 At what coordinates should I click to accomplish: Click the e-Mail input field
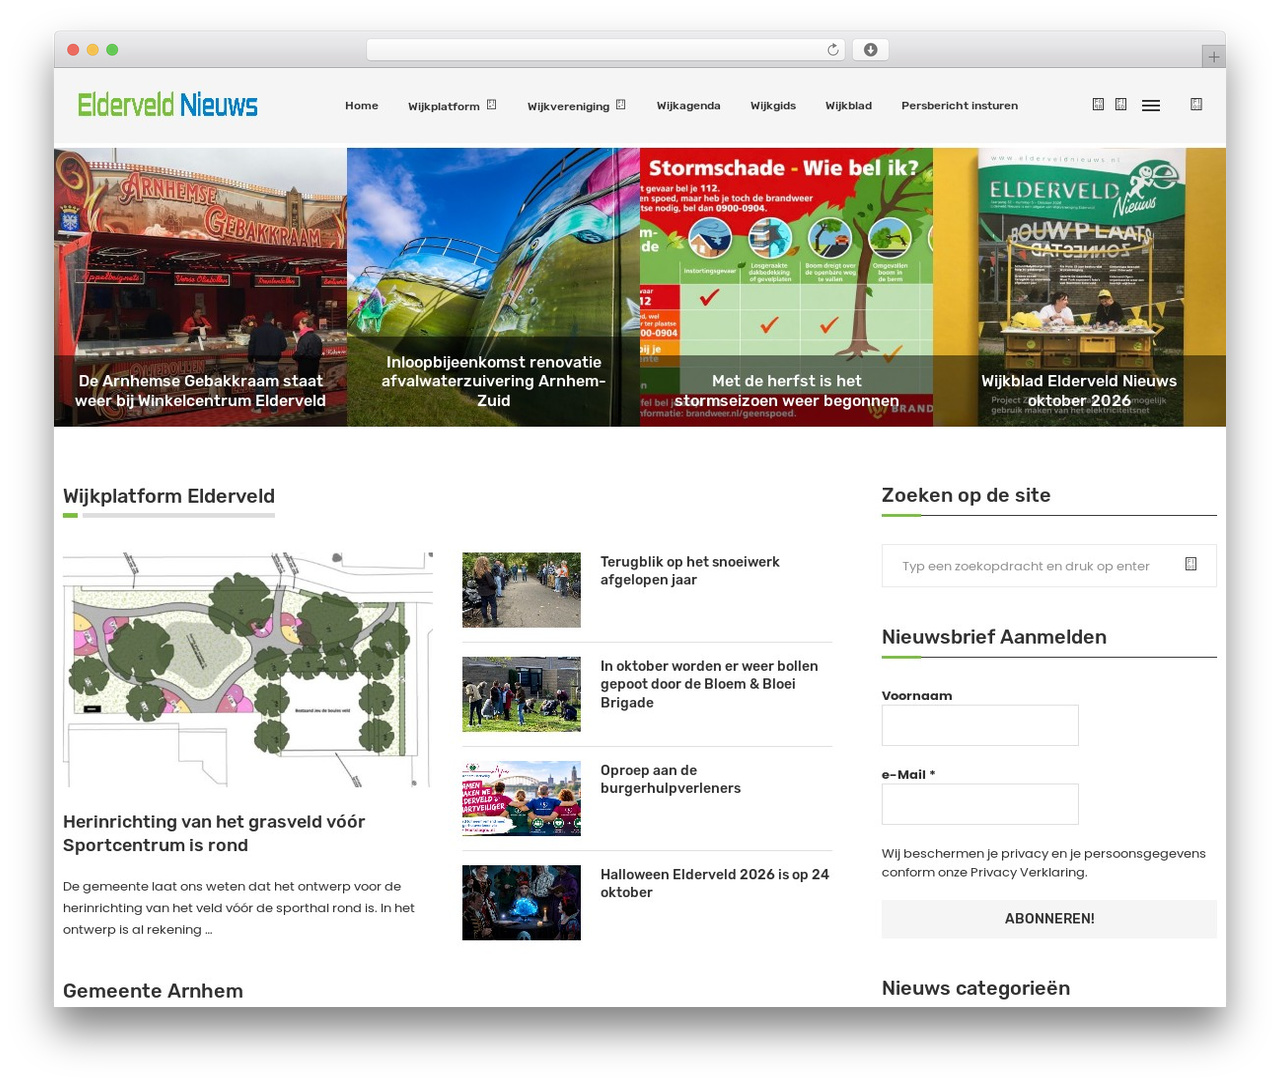pos(980,804)
